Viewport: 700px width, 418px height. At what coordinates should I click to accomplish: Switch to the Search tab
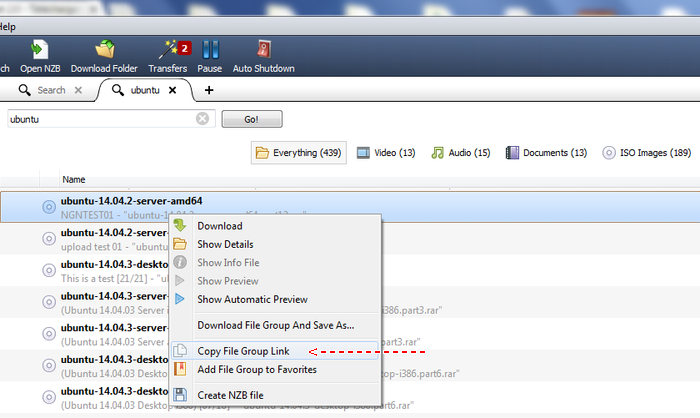50,90
